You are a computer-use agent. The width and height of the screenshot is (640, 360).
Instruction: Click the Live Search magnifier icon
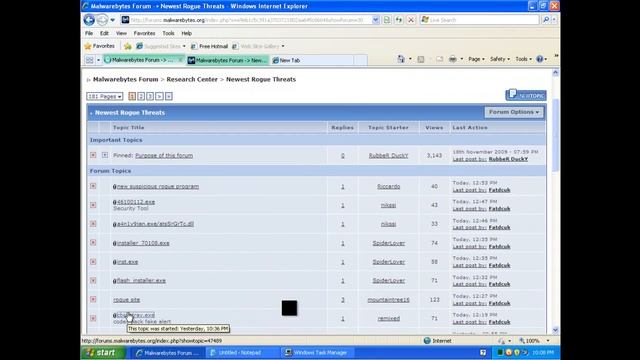546,20
